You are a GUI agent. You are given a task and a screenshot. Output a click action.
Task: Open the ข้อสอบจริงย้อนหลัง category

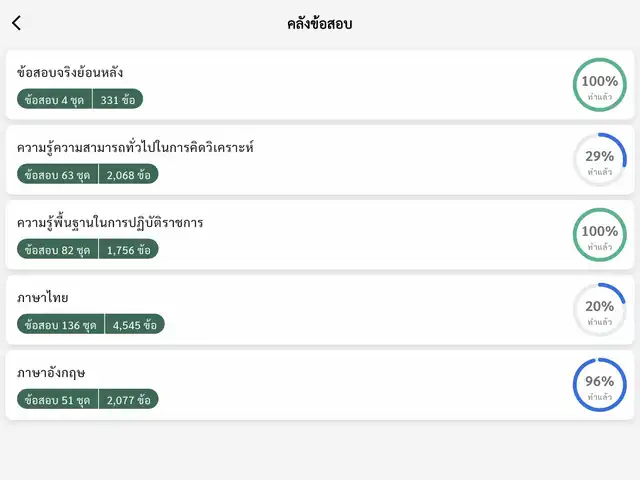point(71,72)
